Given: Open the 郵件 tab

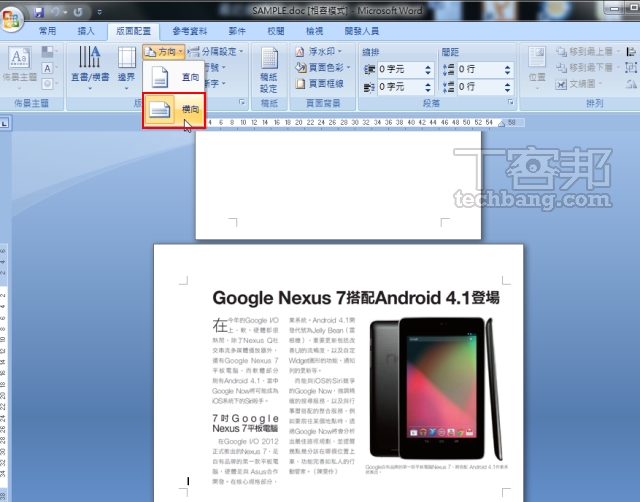Looking at the screenshot, I should coord(237,31).
